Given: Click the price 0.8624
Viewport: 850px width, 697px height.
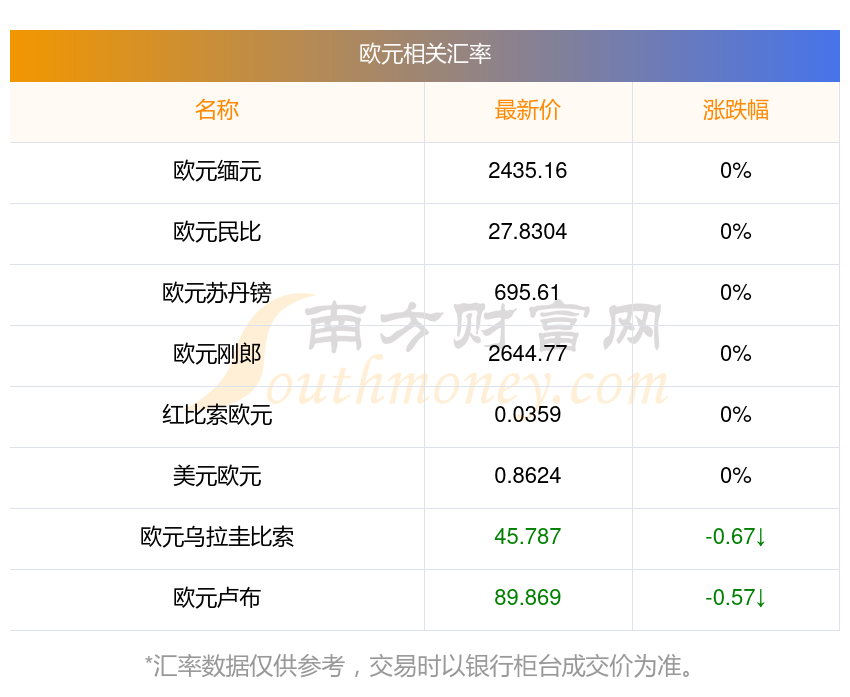Looking at the screenshot, I should tap(527, 476).
